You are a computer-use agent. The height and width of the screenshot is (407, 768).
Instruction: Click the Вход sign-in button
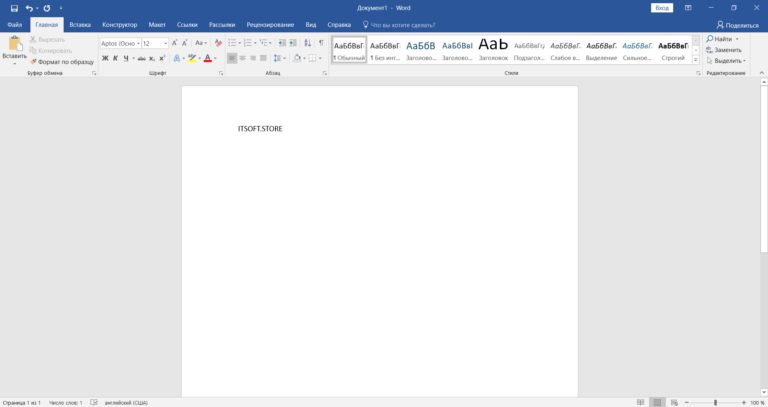(662, 8)
